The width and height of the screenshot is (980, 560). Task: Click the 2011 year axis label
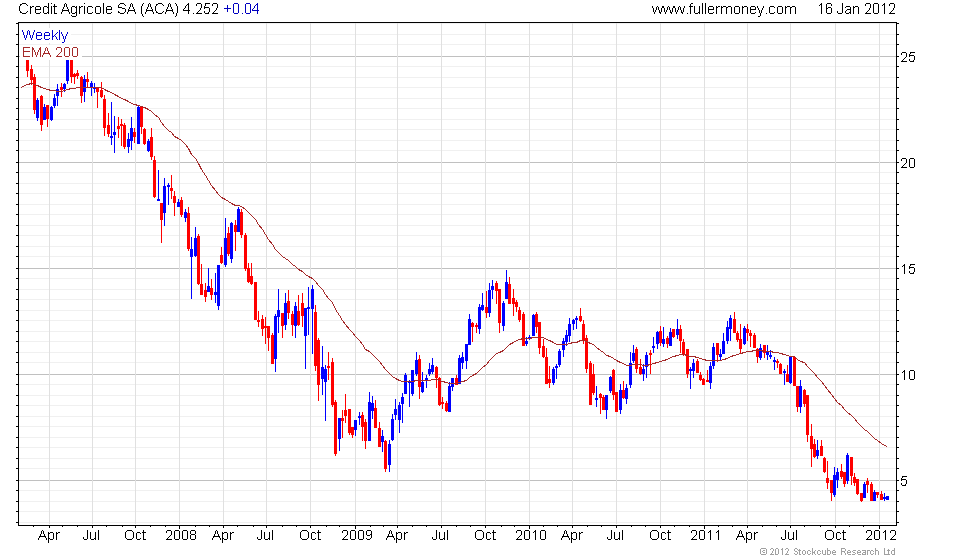(x=706, y=536)
